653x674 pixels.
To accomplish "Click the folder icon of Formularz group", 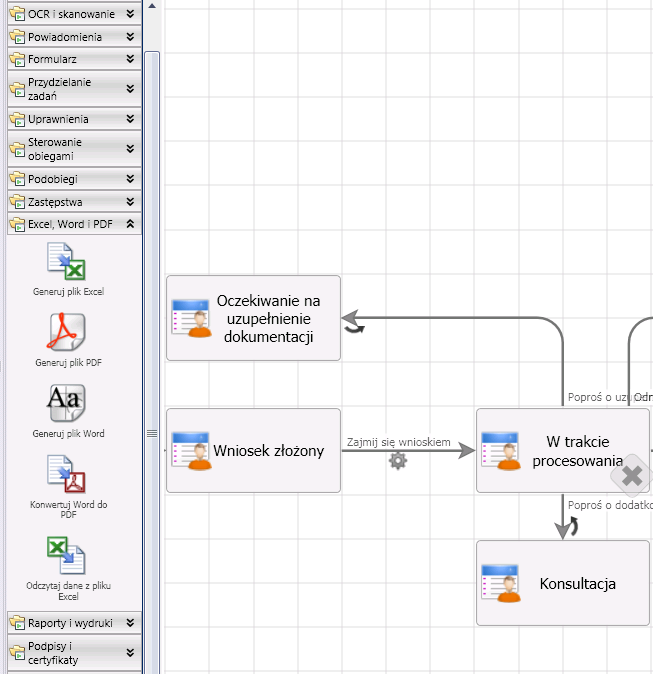I will (17, 59).
